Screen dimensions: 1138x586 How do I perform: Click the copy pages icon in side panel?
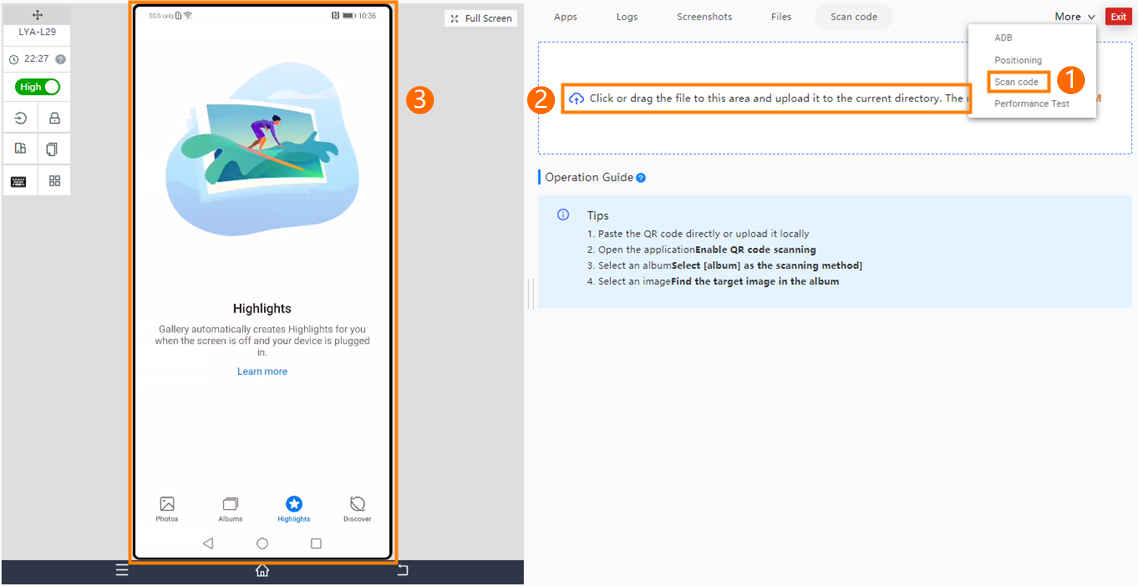click(x=52, y=150)
